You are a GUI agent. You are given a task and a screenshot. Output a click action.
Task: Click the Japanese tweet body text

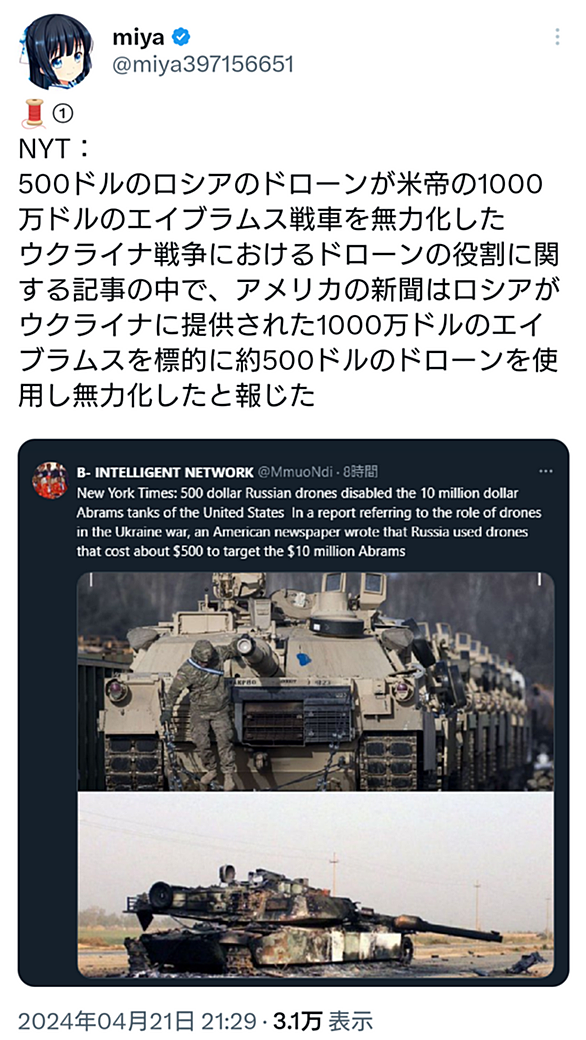289,290
